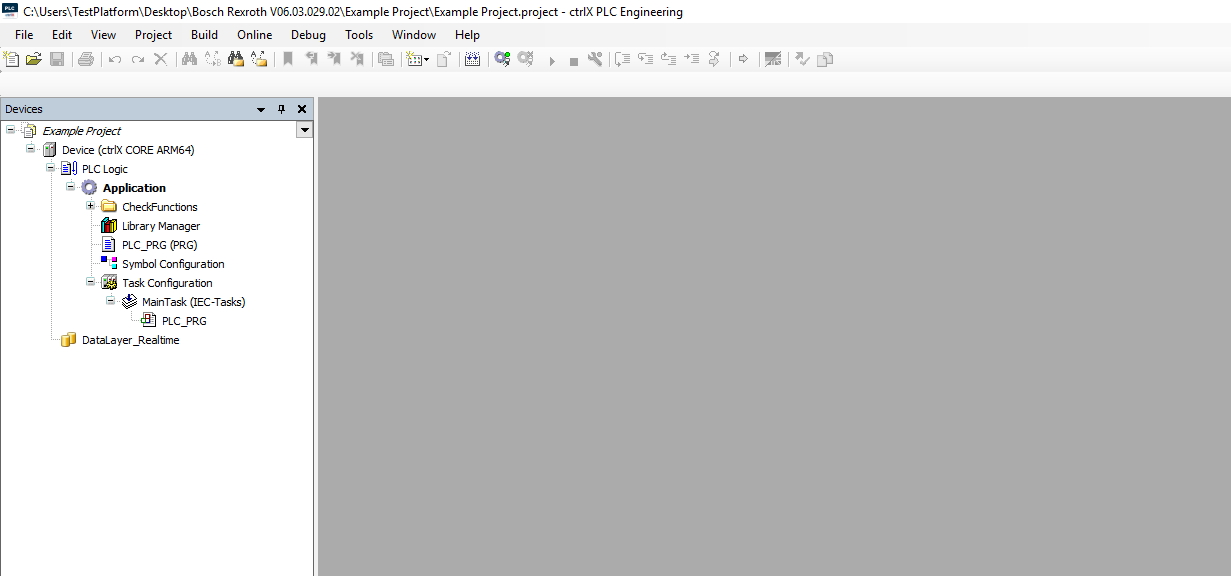Click the Toggle Bookmark icon in toolbar

288,60
